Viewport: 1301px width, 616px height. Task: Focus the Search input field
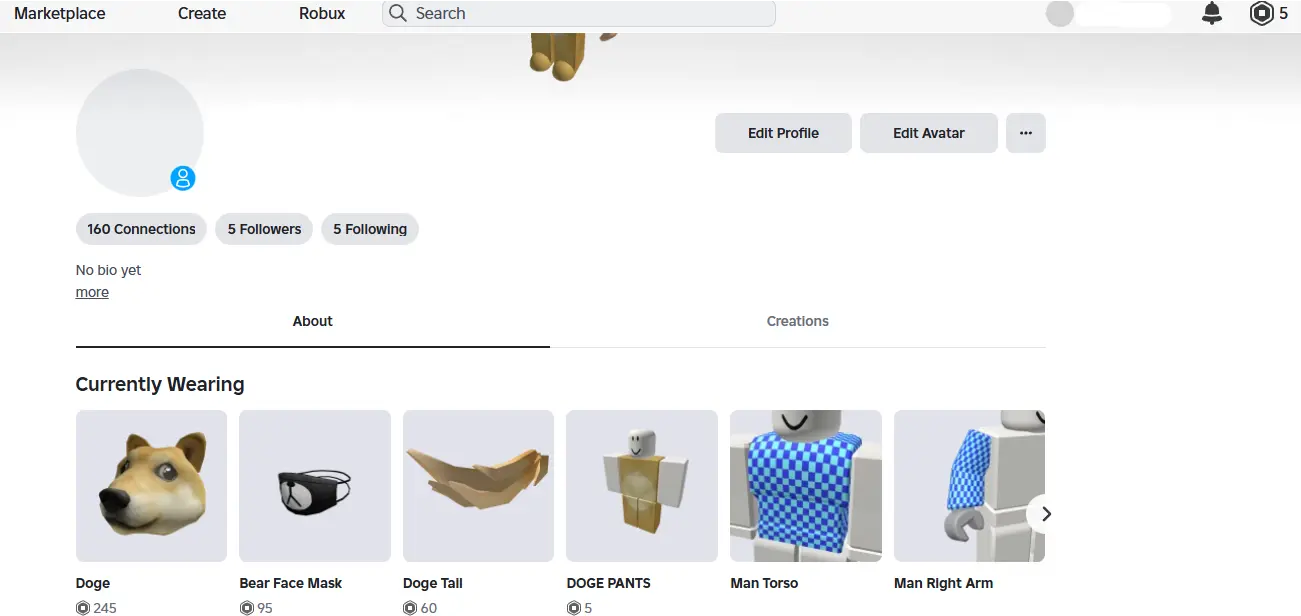pos(578,13)
